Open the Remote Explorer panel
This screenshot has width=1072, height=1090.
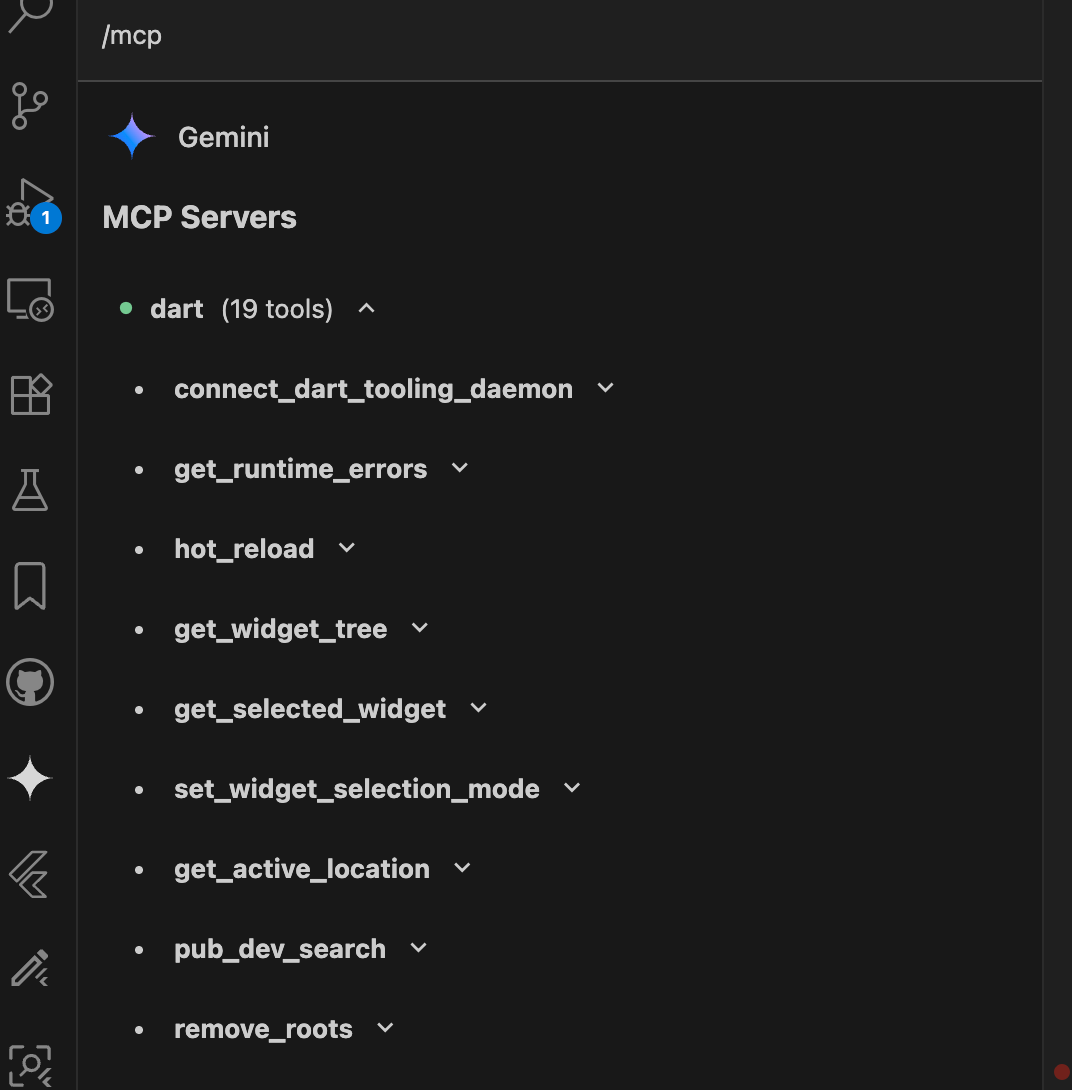click(x=29, y=299)
